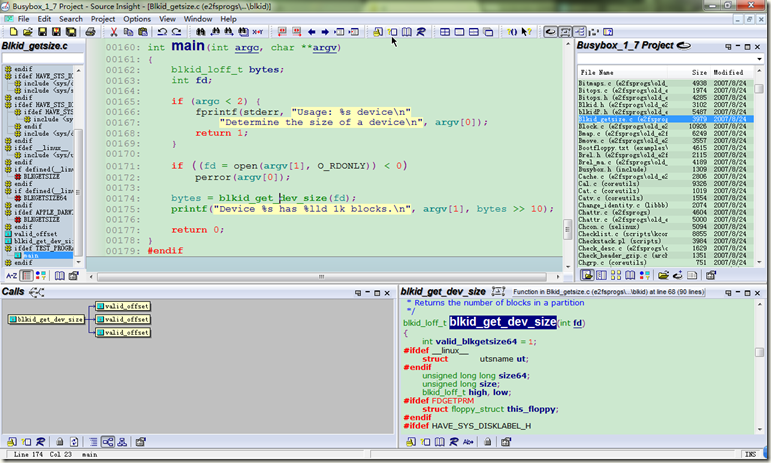
Task: Click the Print icon in main toolbar
Action: click(91, 32)
